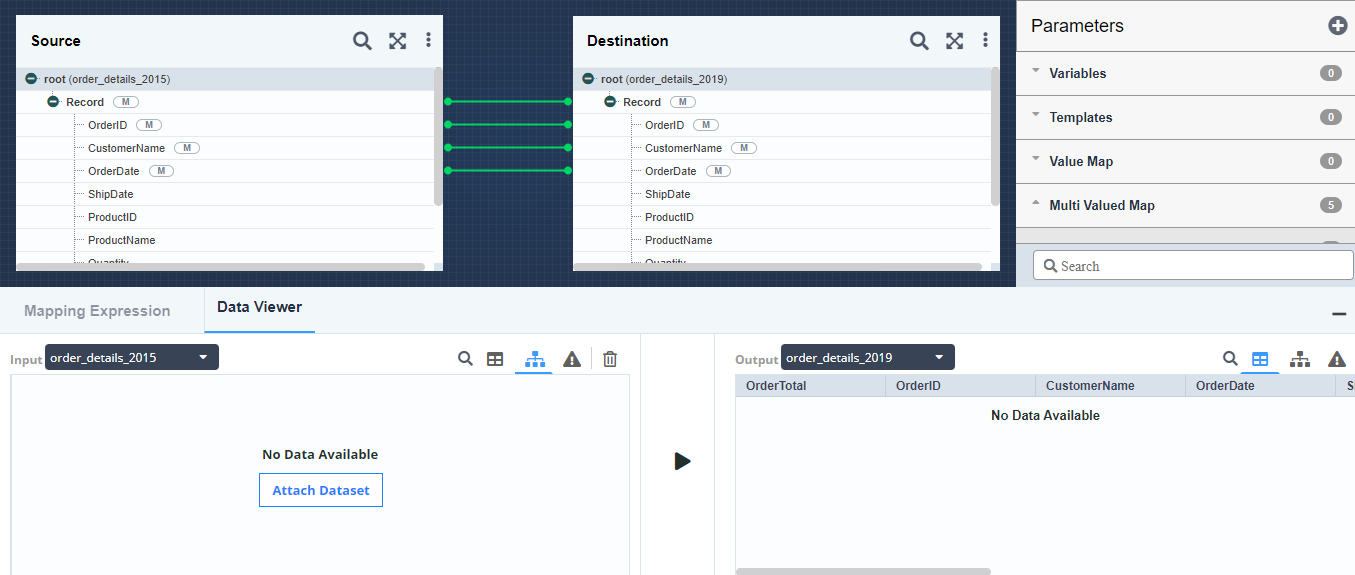Switch to the Mapping Expression tab
This screenshot has height=575, width=1355.
pyautogui.click(x=97, y=311)
